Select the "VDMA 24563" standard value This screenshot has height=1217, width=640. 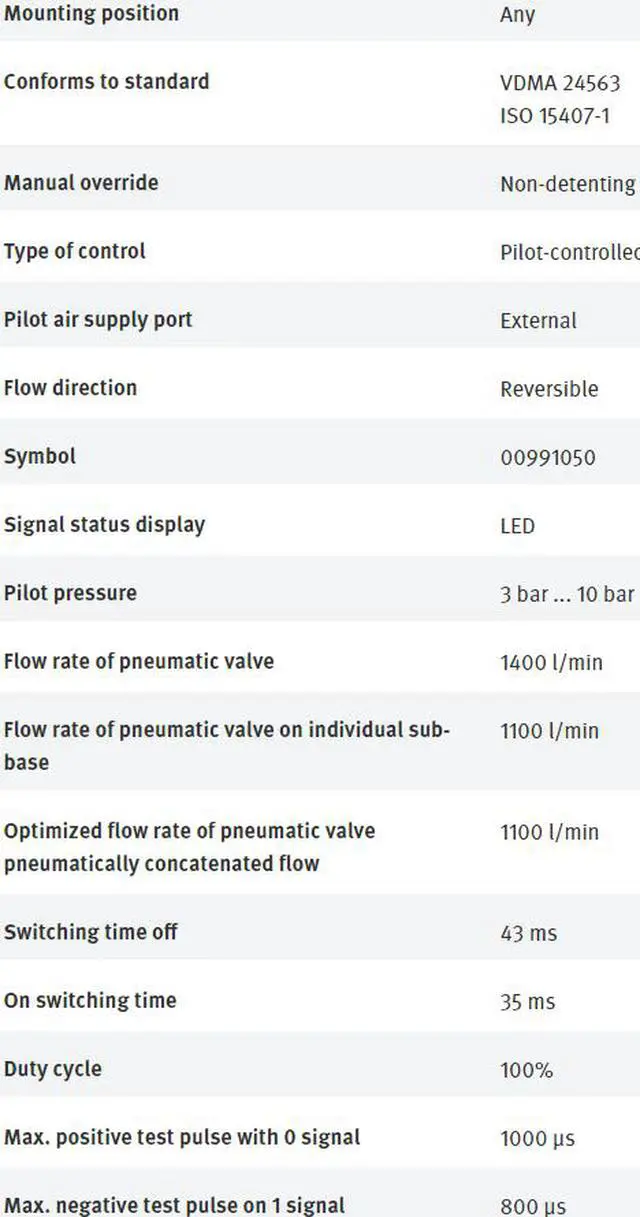coord(560,84)
